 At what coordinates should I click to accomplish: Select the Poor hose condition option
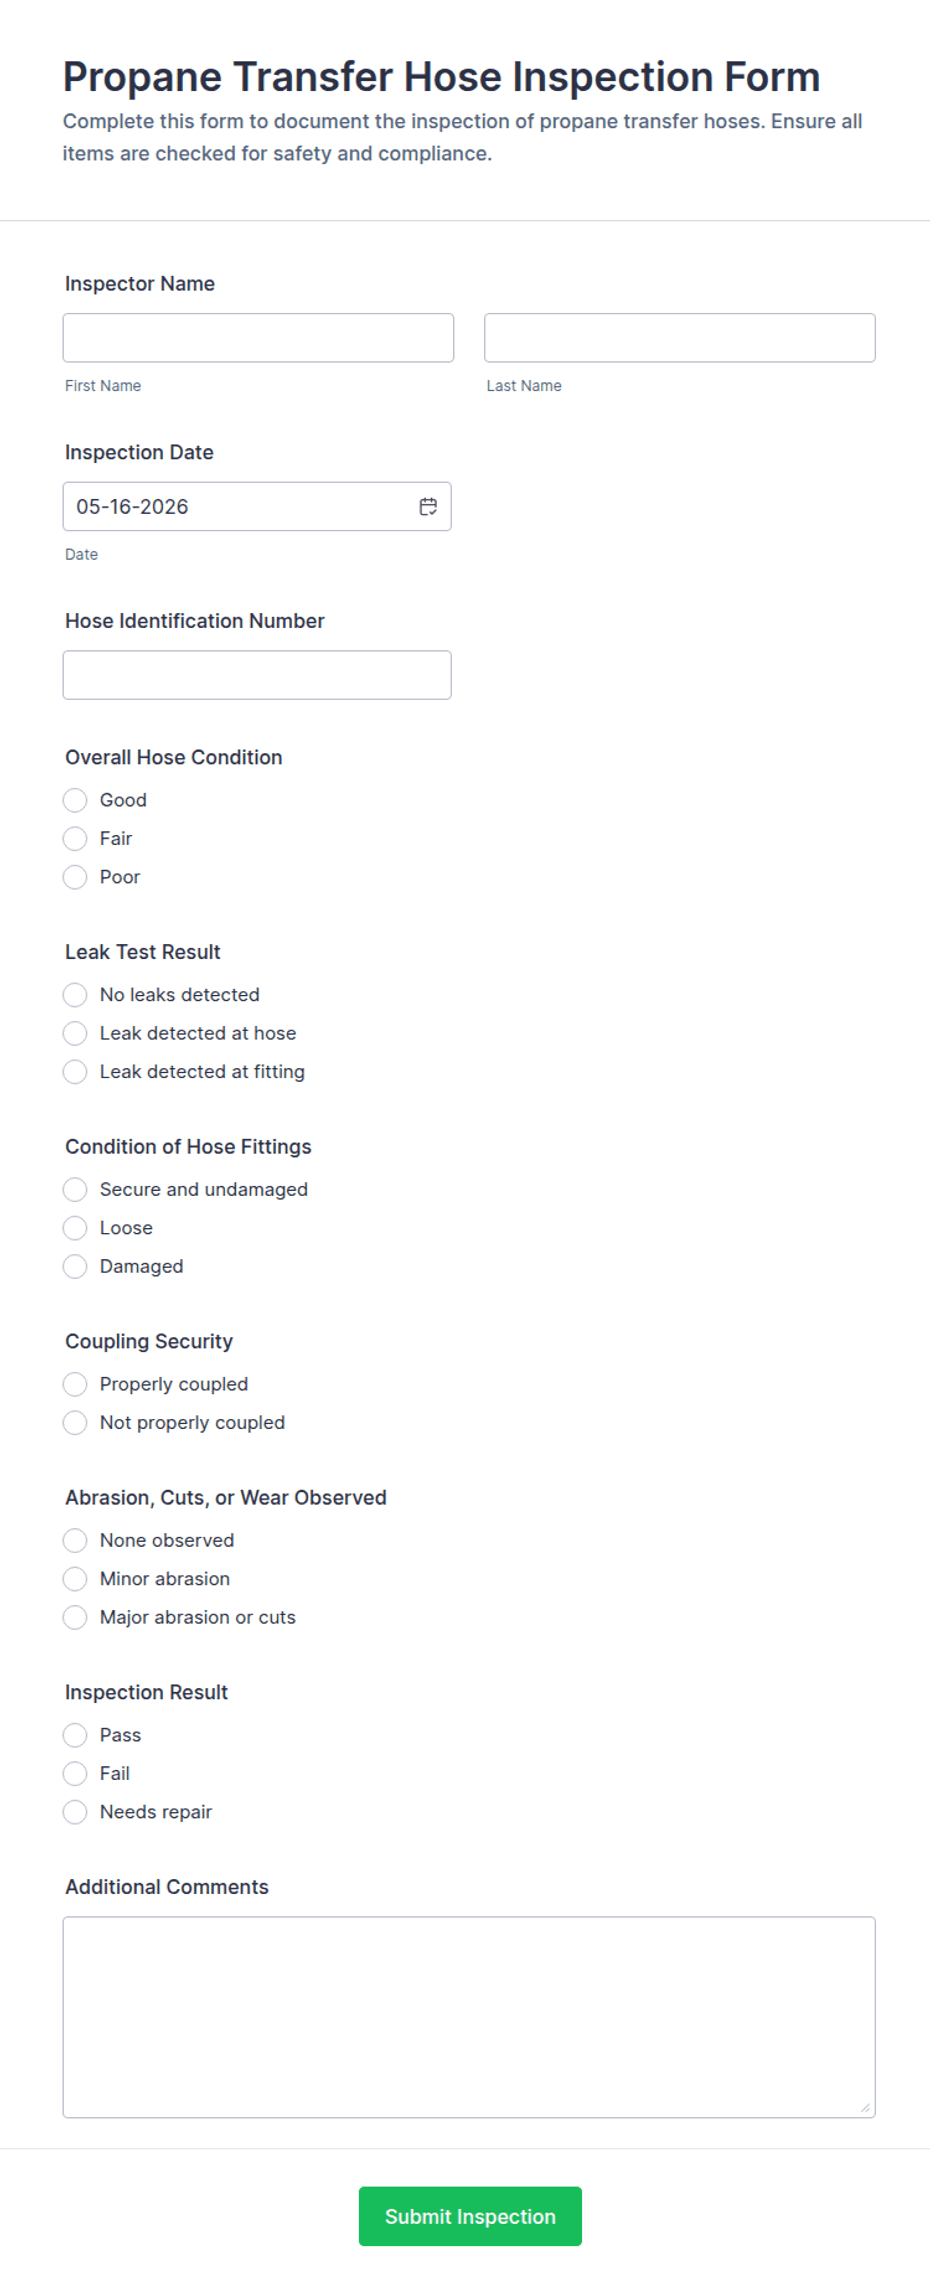[75, 877]
